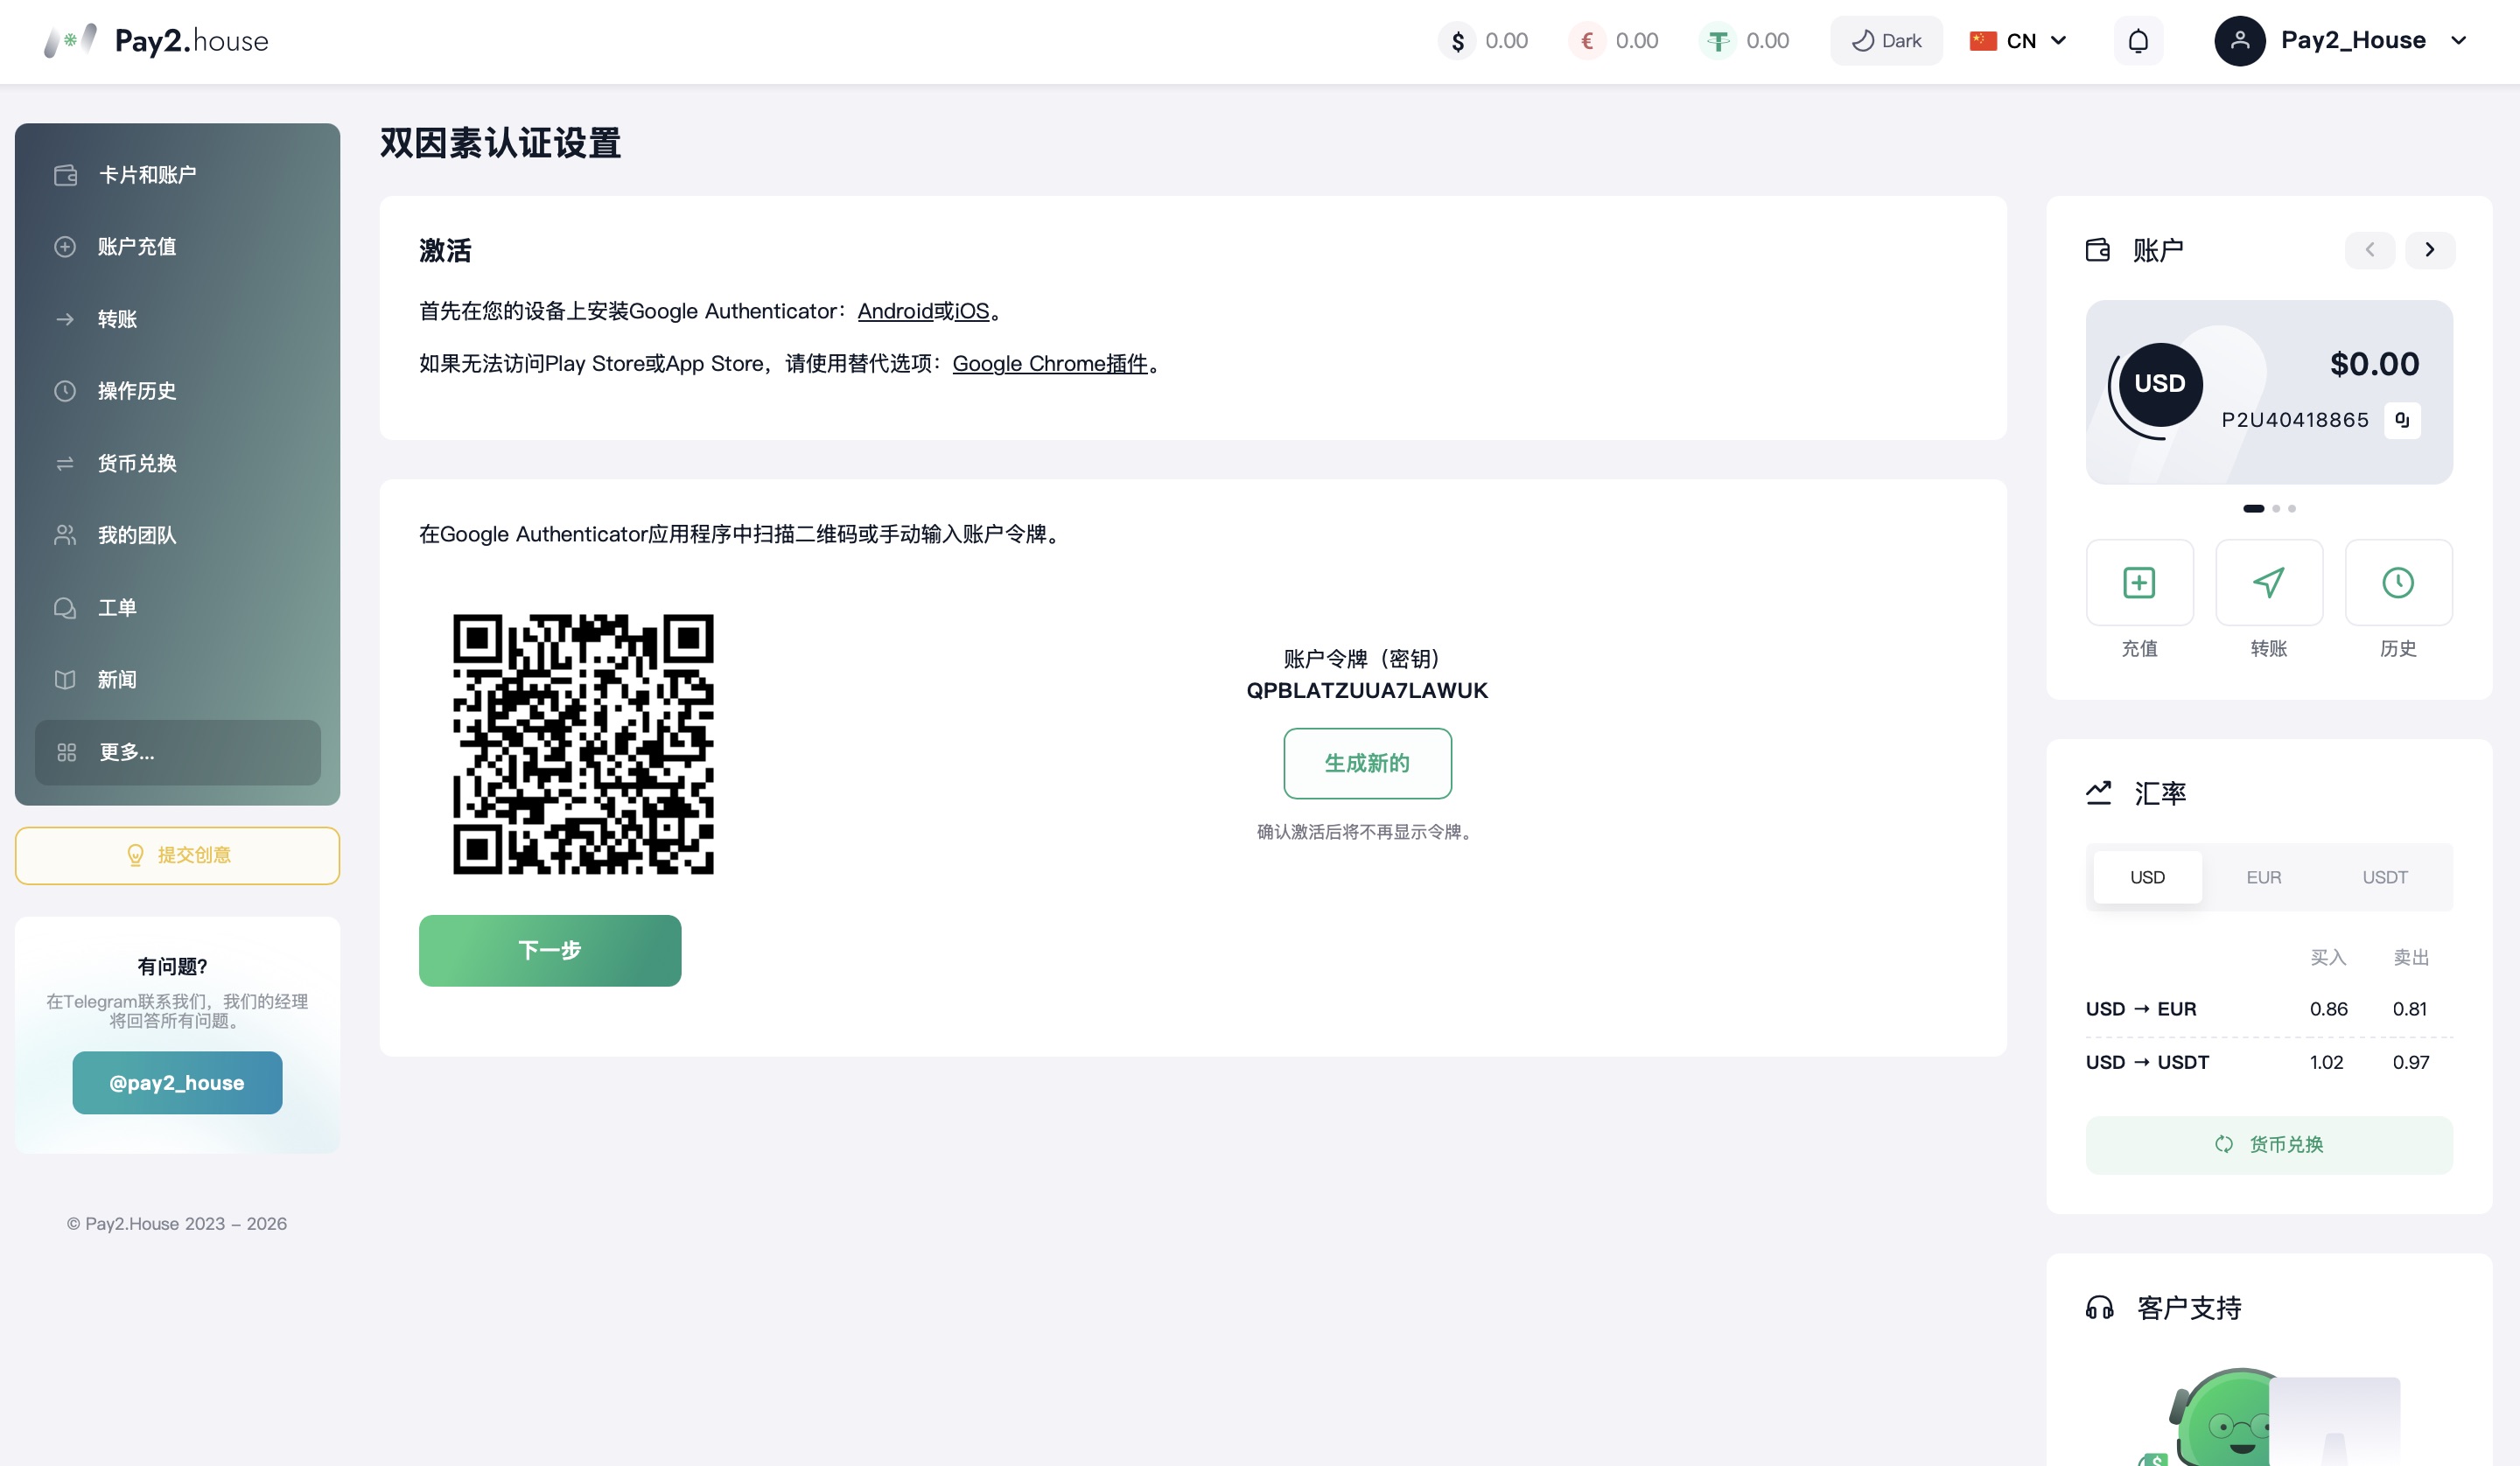Click the $0.00 account balance
This screenshot has height=1466, width=2520.
click(2374, 364)
